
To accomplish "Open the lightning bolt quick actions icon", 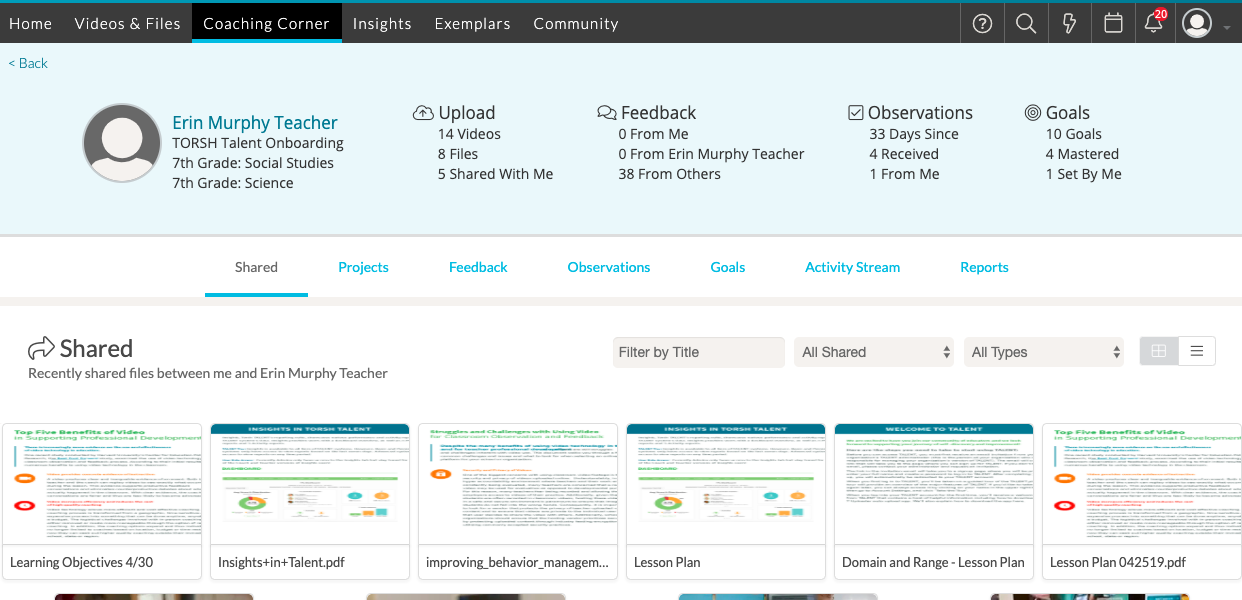I will coord(1069,24).
